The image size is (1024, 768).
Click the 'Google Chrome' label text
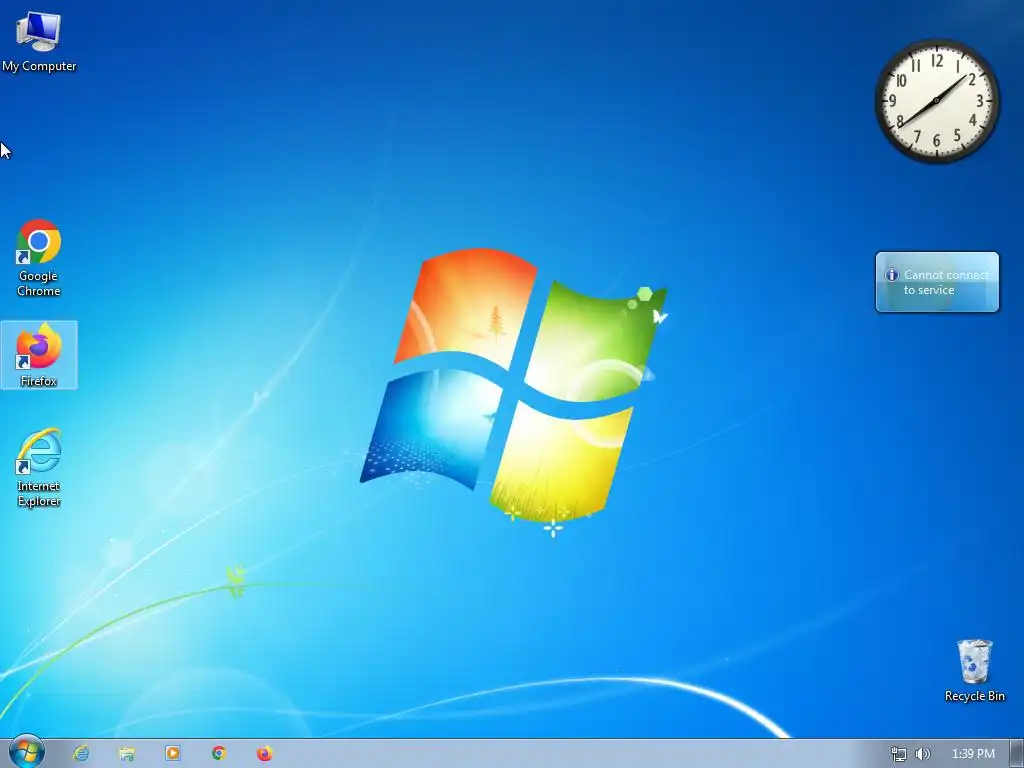pyautogui.click(x=39, y=283)
